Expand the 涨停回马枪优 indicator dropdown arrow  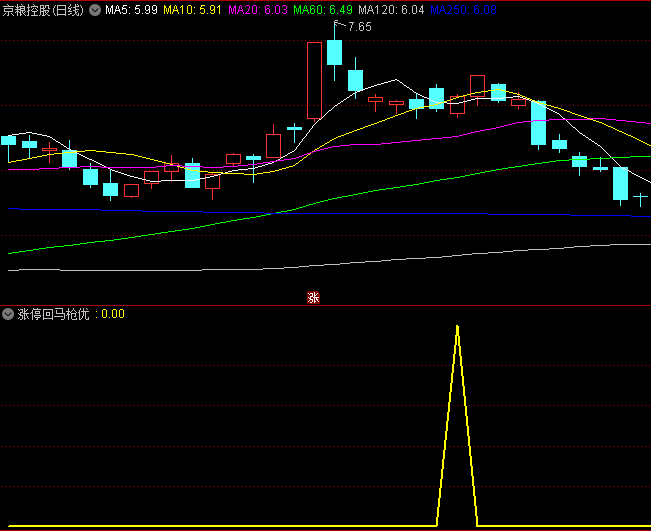[x=8, y=314]
